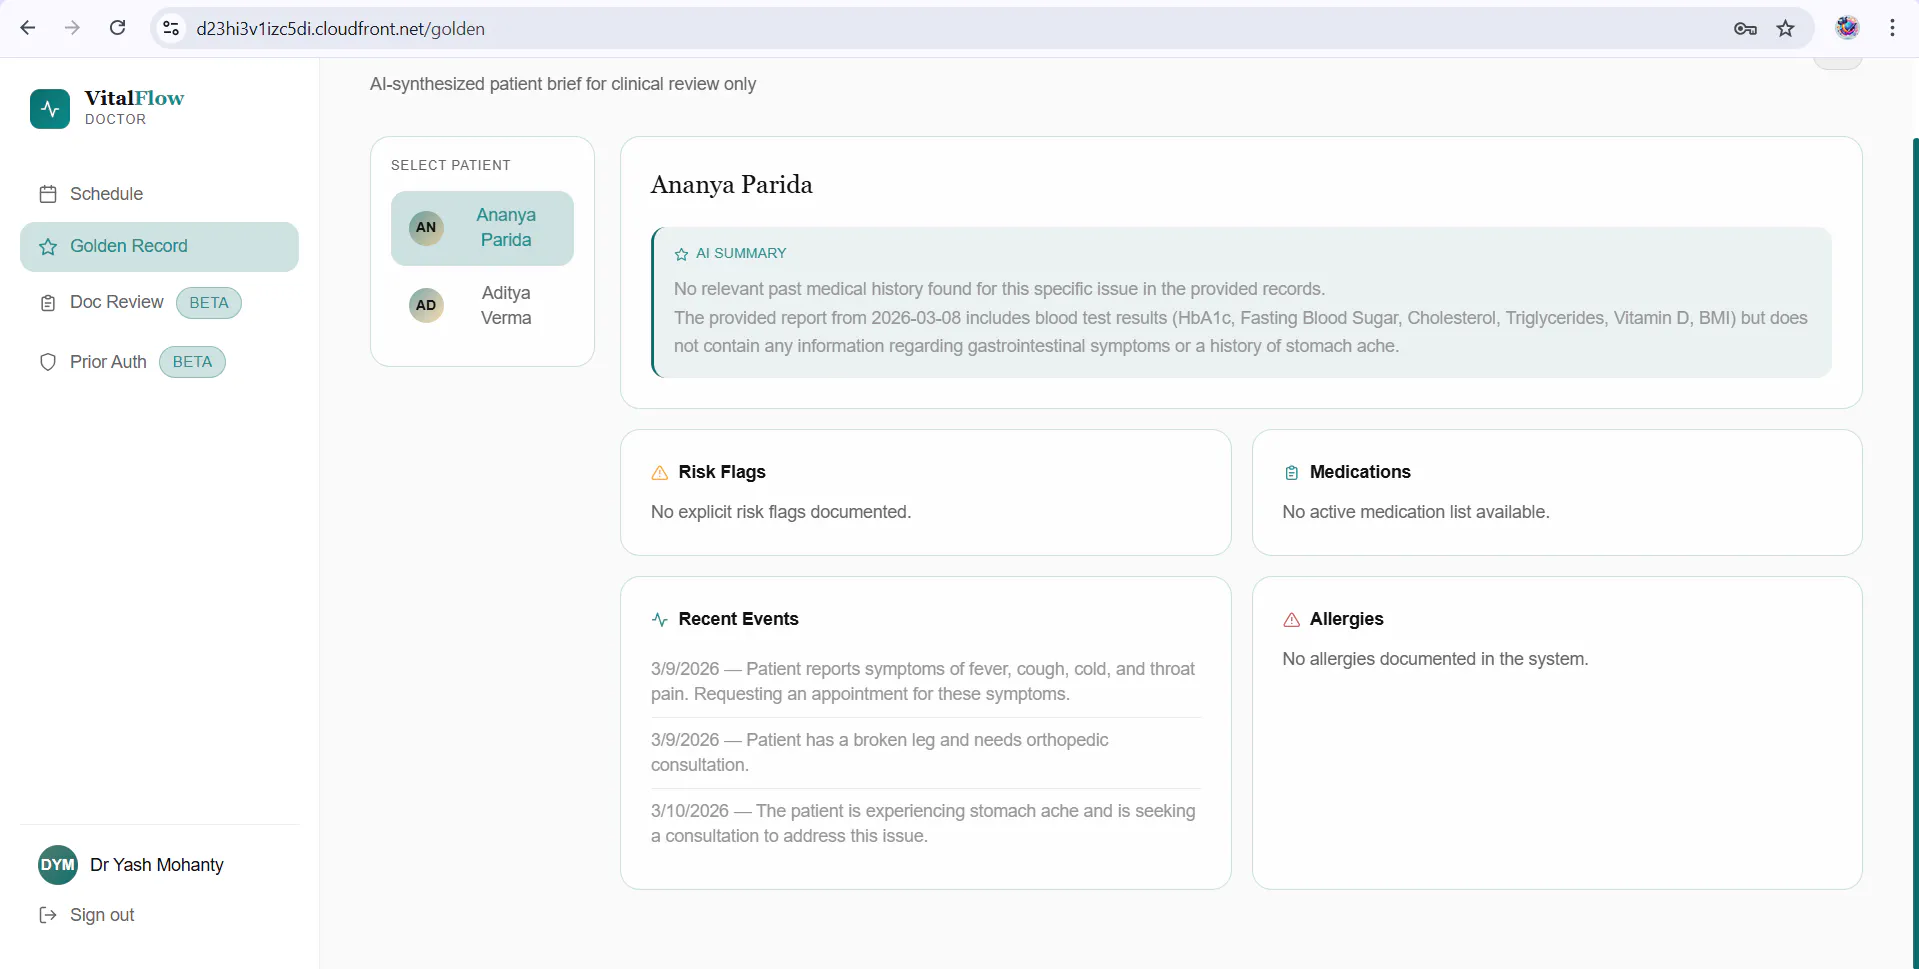Click the DOCTOR role label

(x=116, y=119)
